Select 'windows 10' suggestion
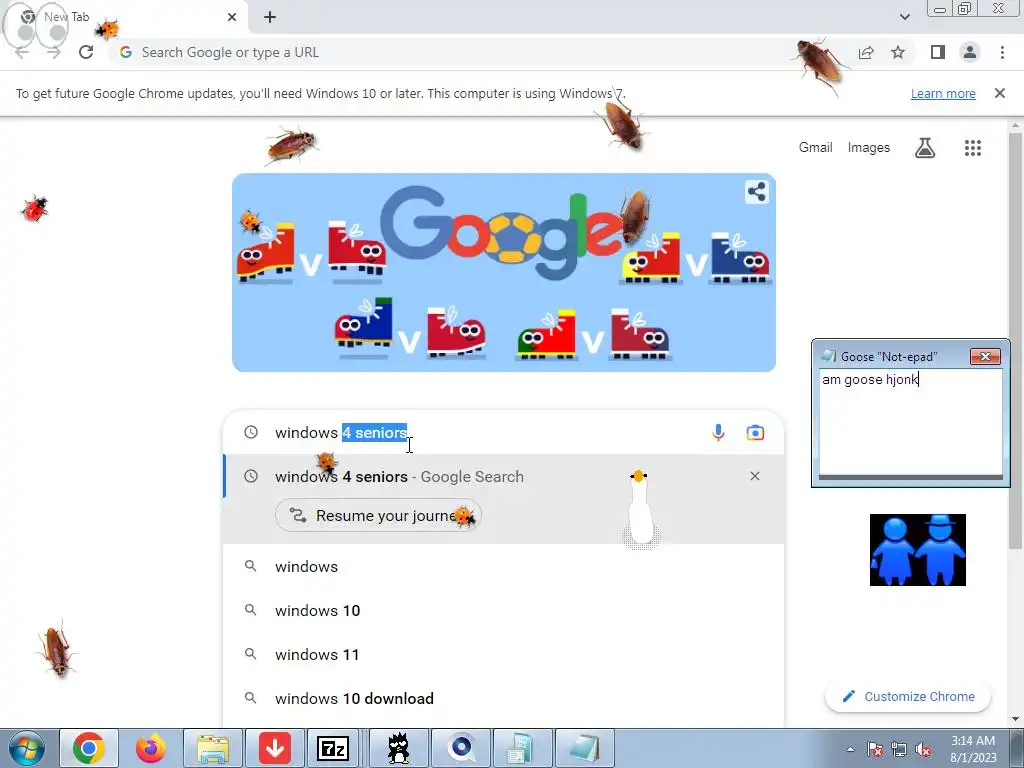 pyautogui.click(x=503, y=611)
